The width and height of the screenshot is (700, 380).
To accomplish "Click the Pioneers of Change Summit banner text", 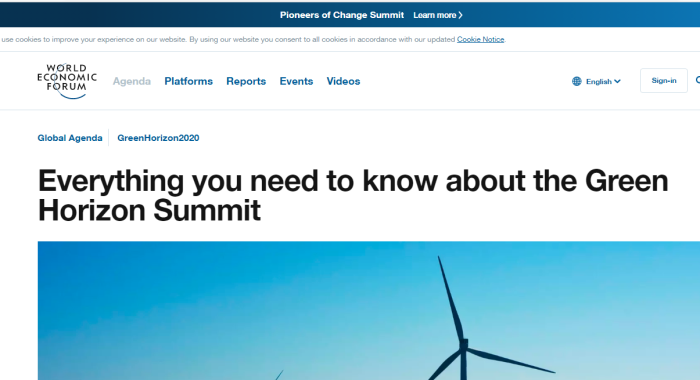I will 342,15.
